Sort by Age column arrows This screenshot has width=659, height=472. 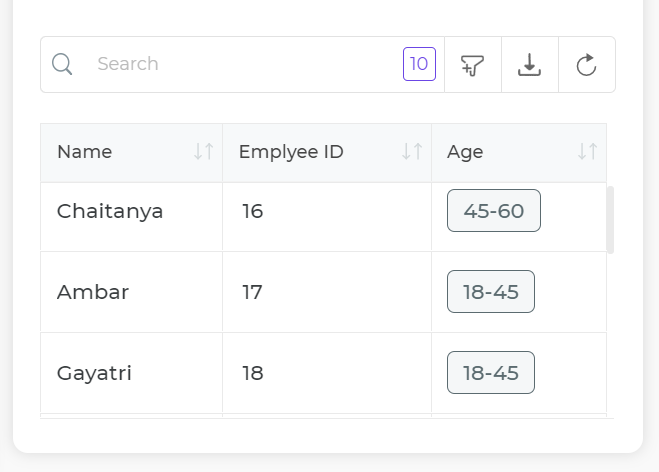(x=588, y=152)
